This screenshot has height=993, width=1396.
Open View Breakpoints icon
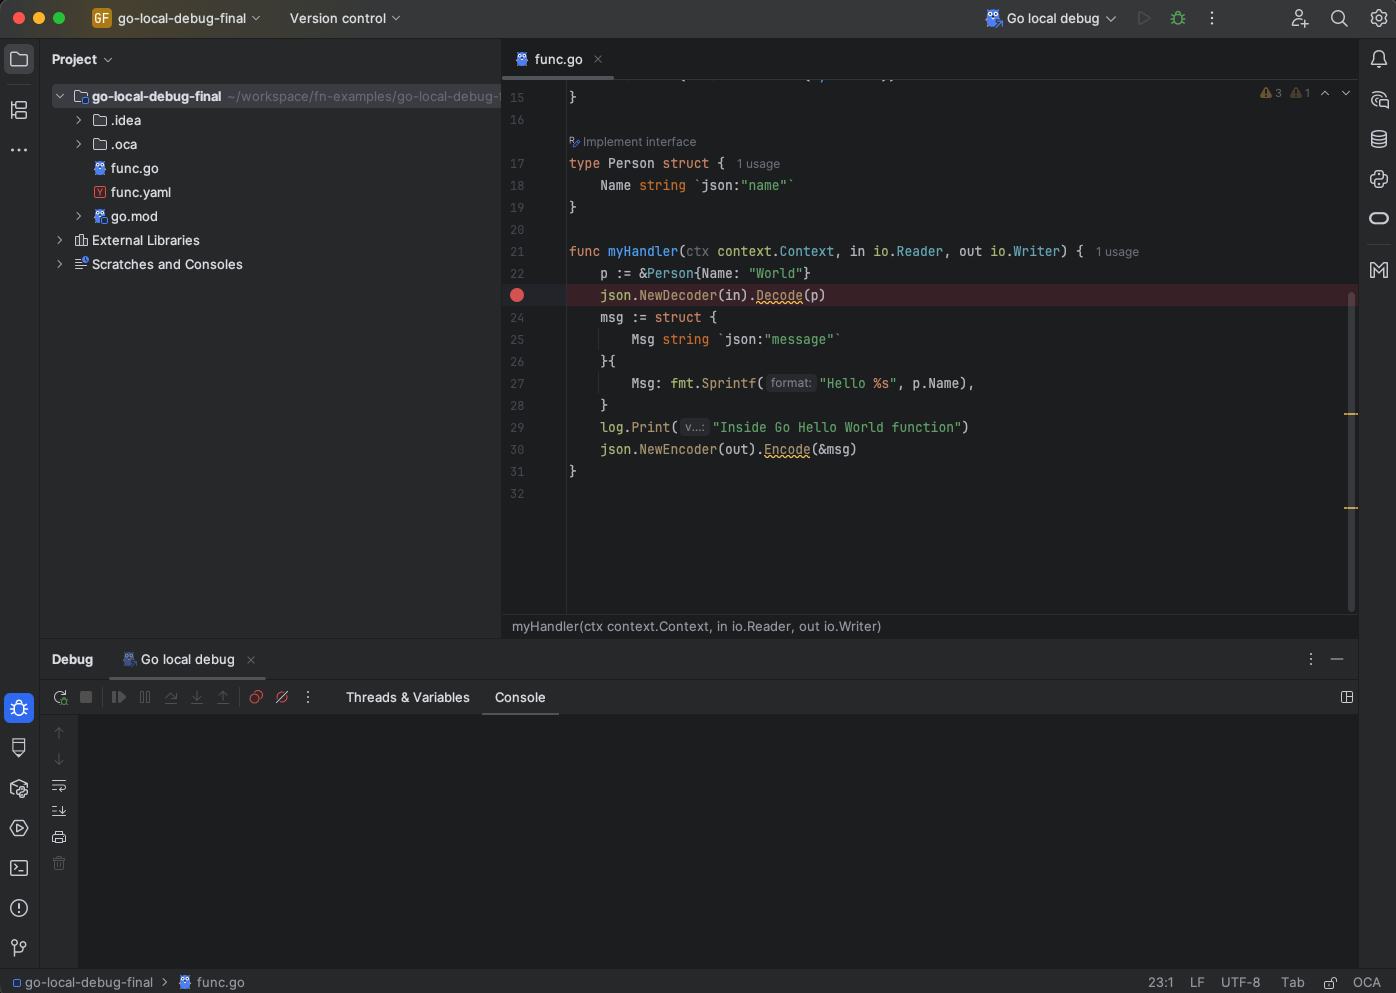point(256,697)
